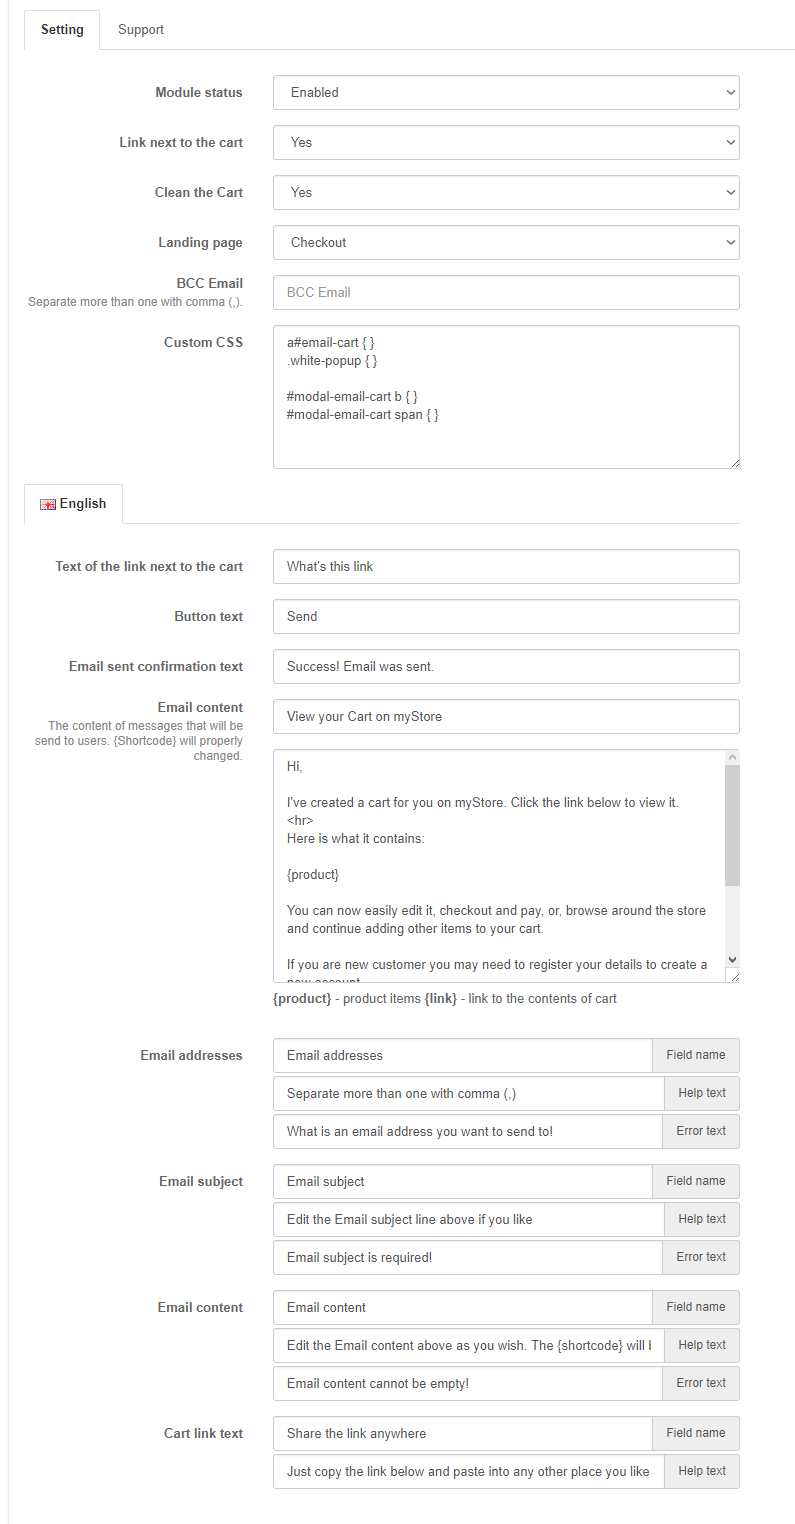795x1524 pixels.
Task: Select the Setting tab
Action: (x=62, y=30)
